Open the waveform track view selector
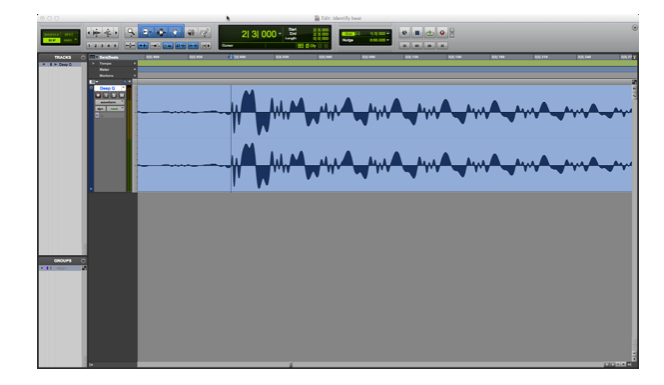This screenshot has height=385, width=664. click(110, 102)
